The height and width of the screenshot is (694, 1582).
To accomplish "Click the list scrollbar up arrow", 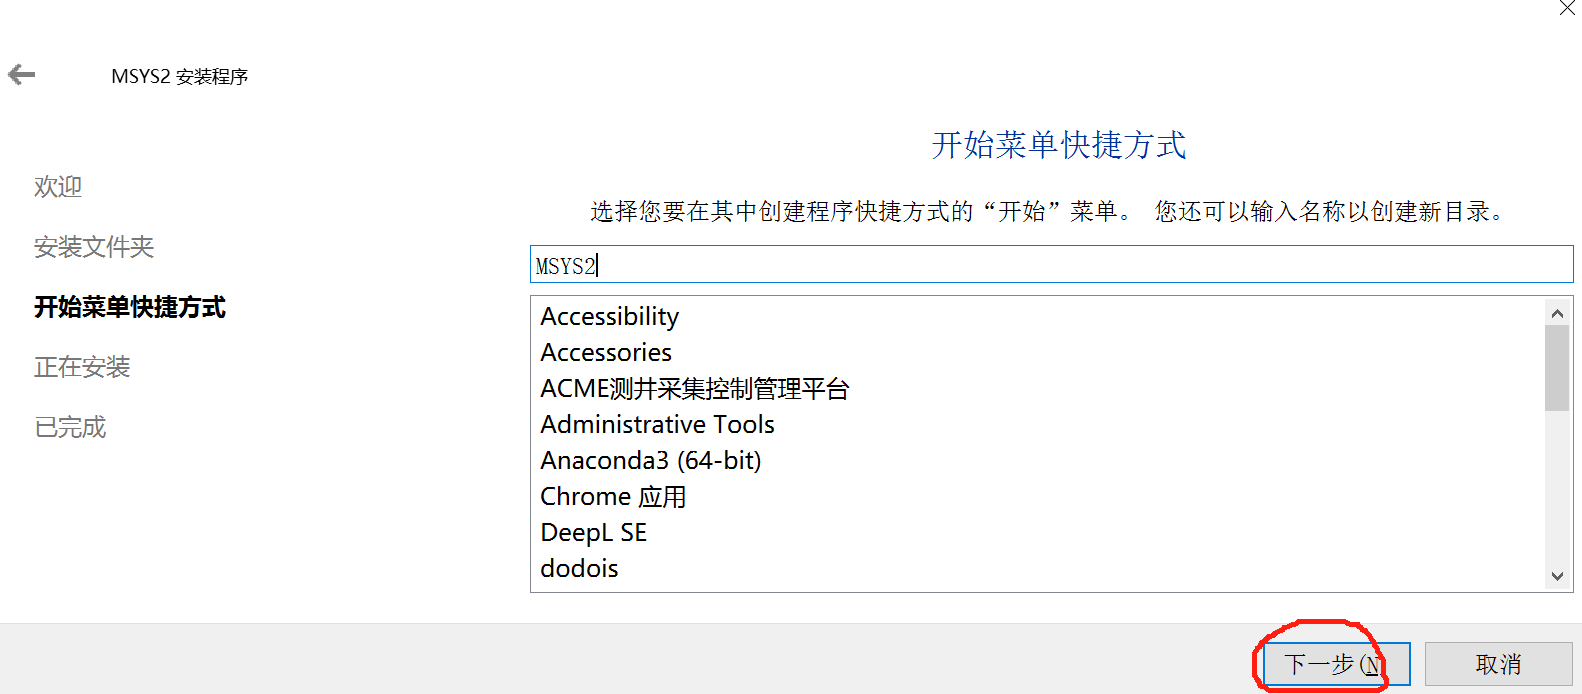I will click(x=1557, y=313).
